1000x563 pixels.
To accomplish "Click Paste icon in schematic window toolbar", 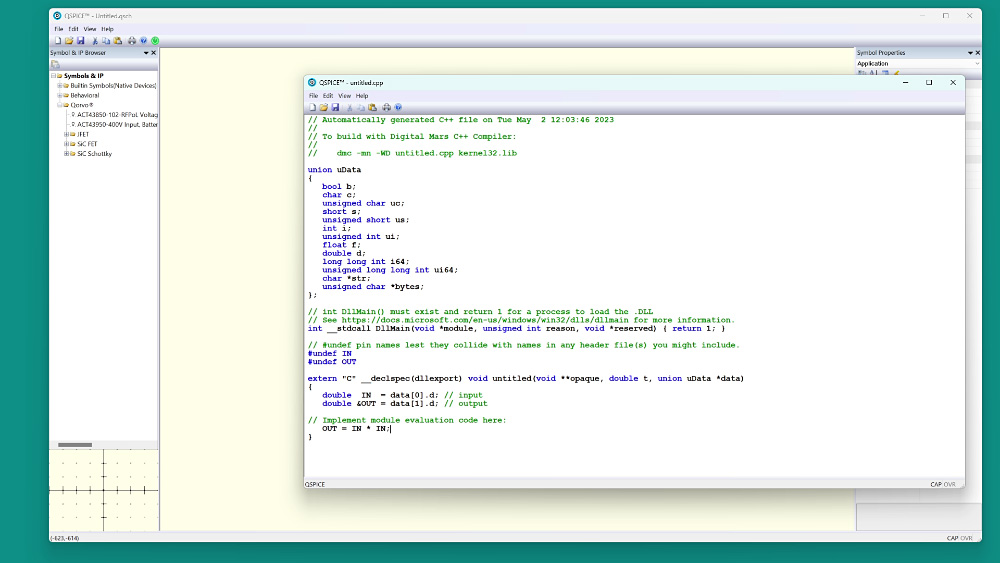I will 118,41.
